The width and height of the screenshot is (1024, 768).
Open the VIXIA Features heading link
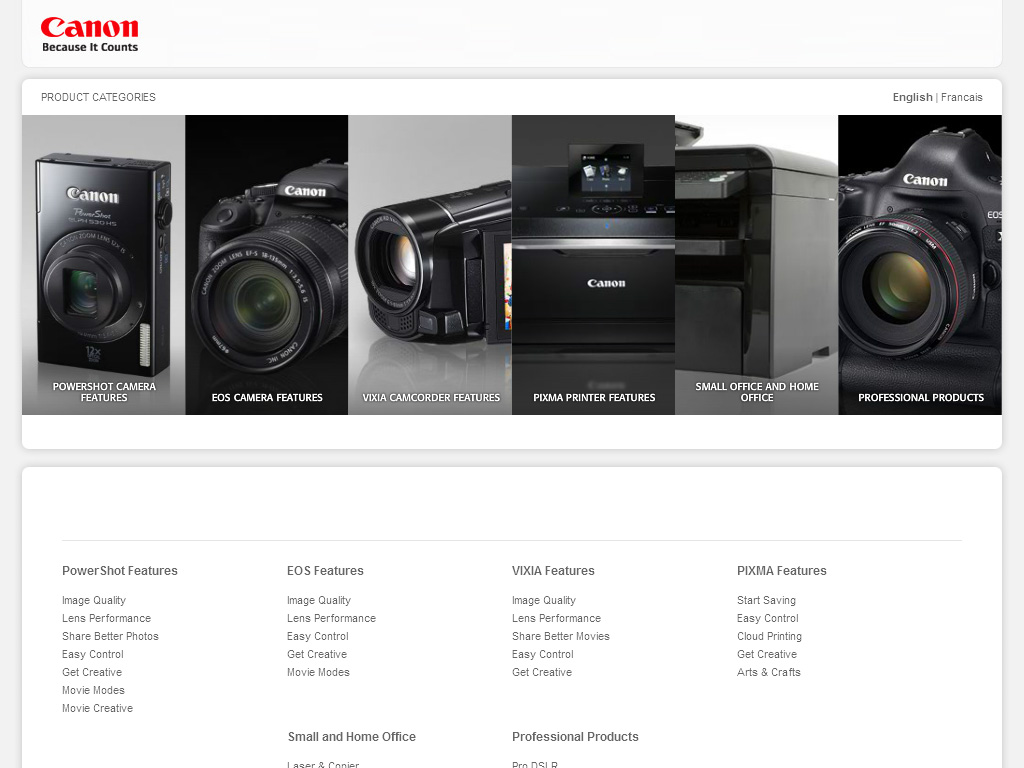click(553, 571)
